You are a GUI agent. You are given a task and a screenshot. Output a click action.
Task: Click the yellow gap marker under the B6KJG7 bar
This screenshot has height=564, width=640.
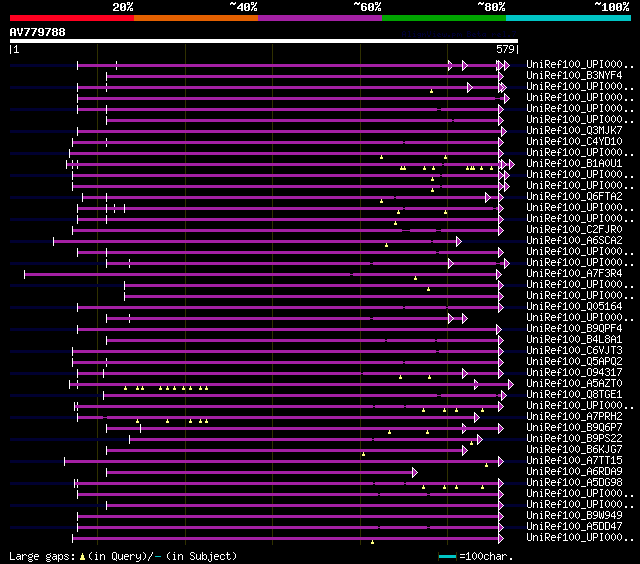click(x=363, y=454)
